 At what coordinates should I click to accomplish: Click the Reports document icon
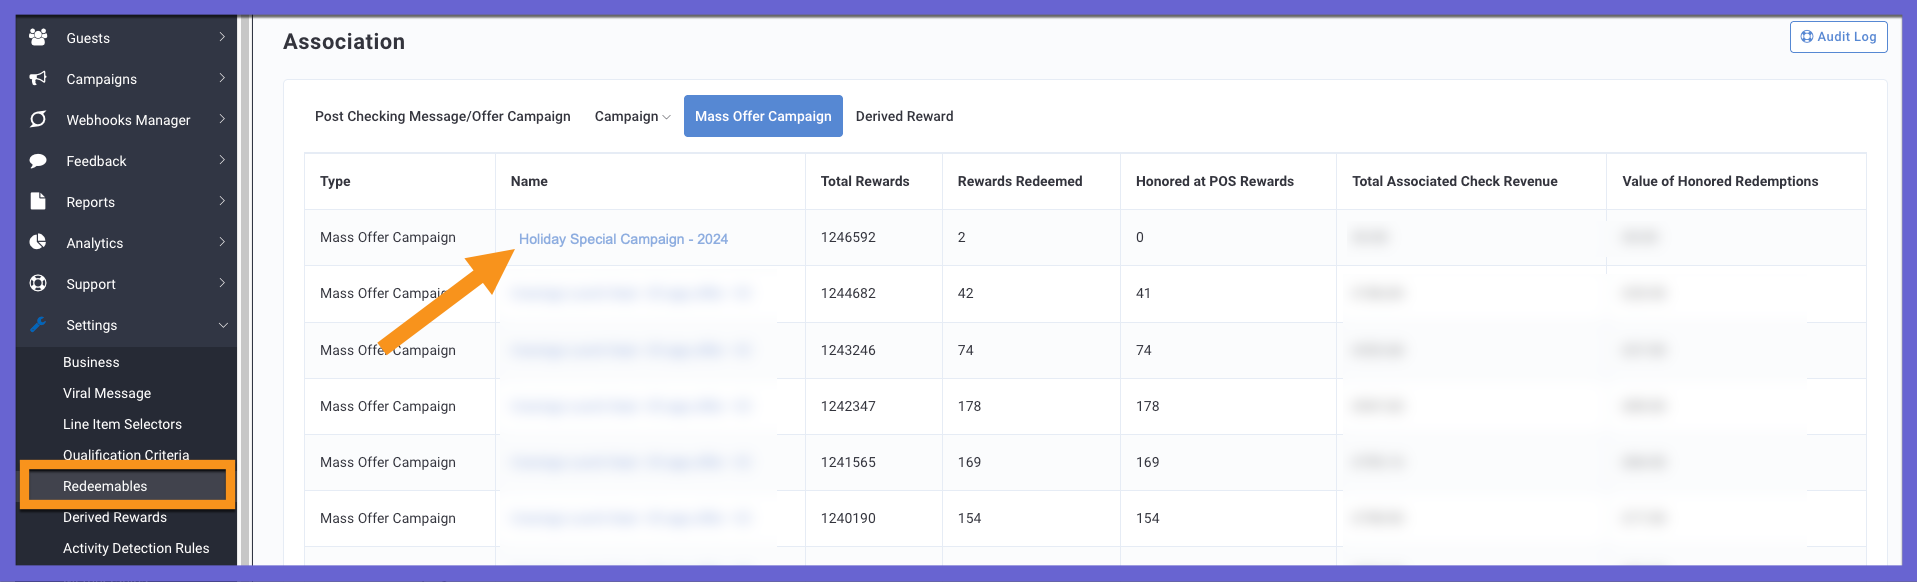38,201
